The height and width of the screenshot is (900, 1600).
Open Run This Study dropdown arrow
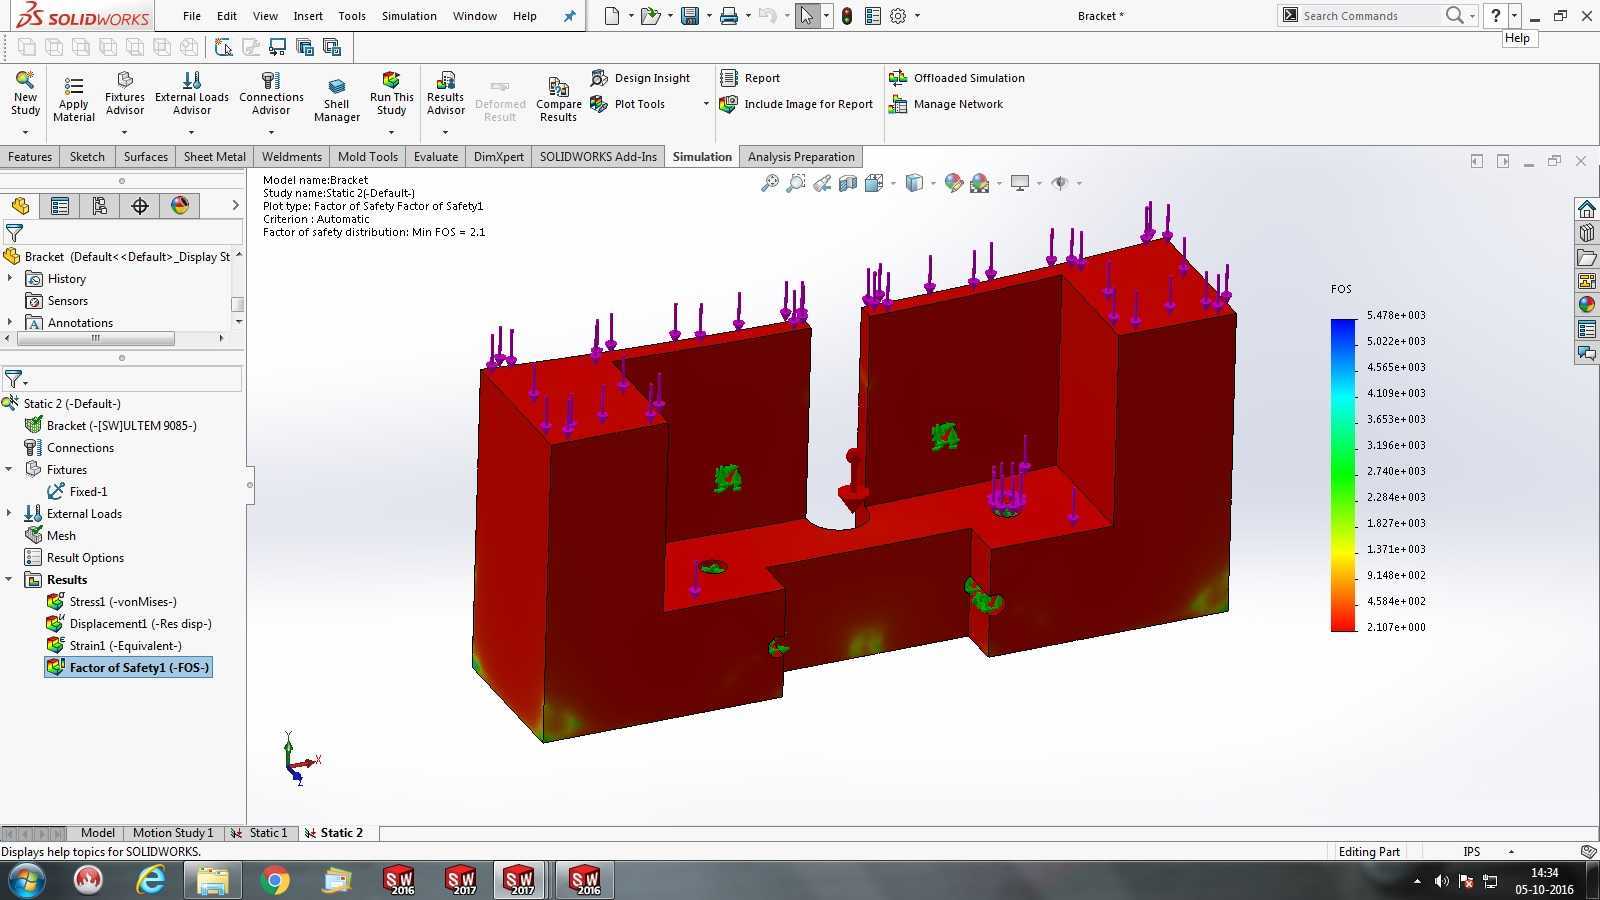tap(391, 132)
